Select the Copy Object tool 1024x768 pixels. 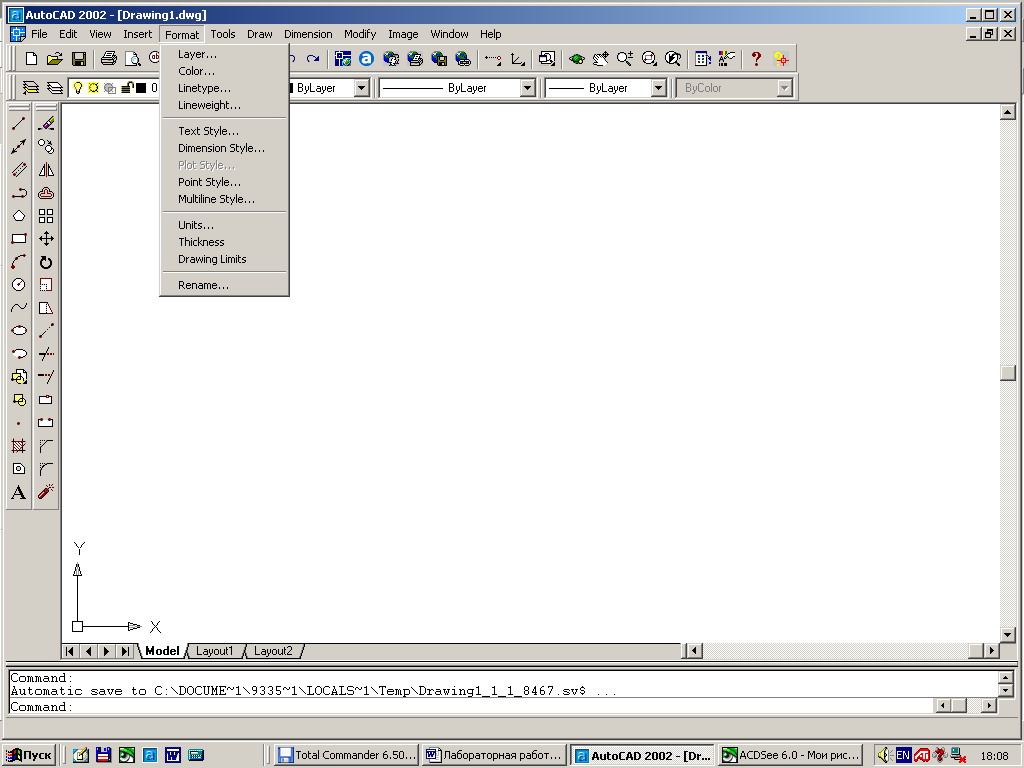(46, 147)
